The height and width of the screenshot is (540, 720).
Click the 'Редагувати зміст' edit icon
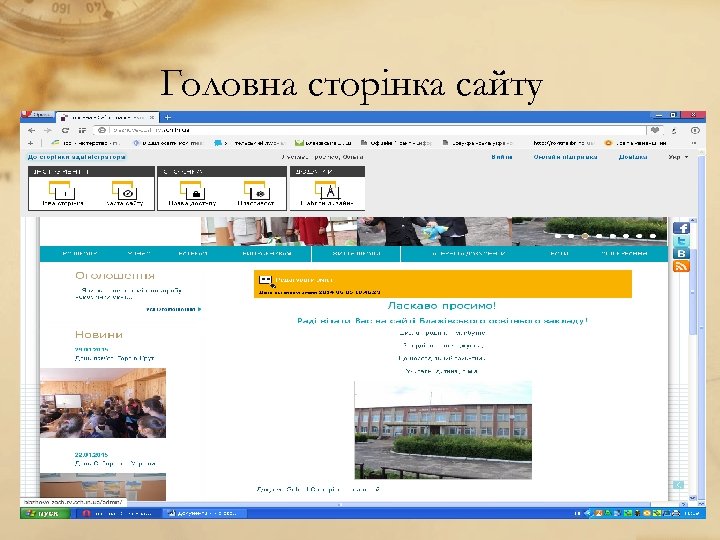[266, 281]
